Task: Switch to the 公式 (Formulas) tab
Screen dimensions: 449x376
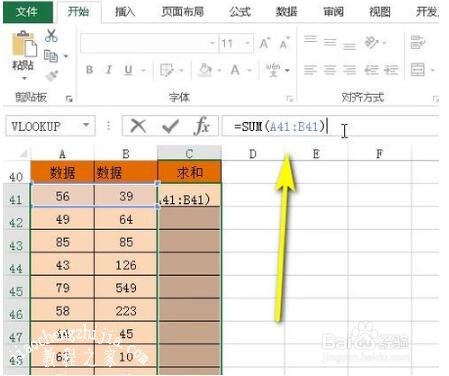Action: coord(240,12)
